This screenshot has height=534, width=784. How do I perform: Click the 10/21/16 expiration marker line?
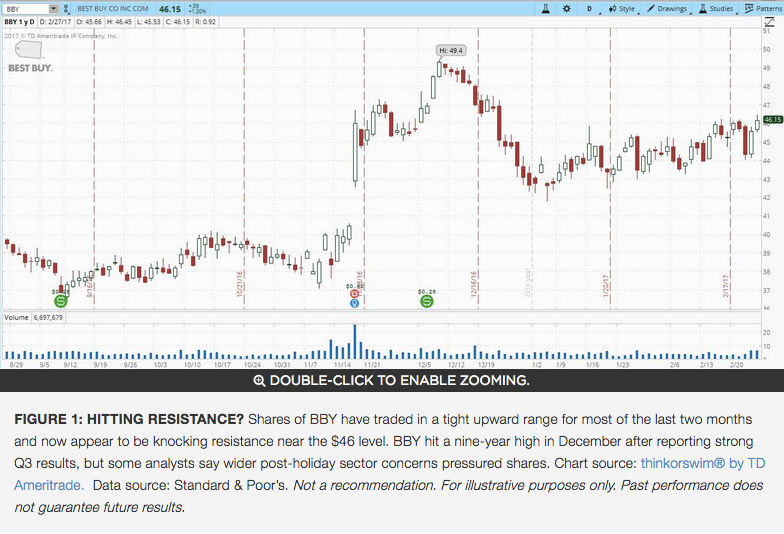(x=244, y=168)
